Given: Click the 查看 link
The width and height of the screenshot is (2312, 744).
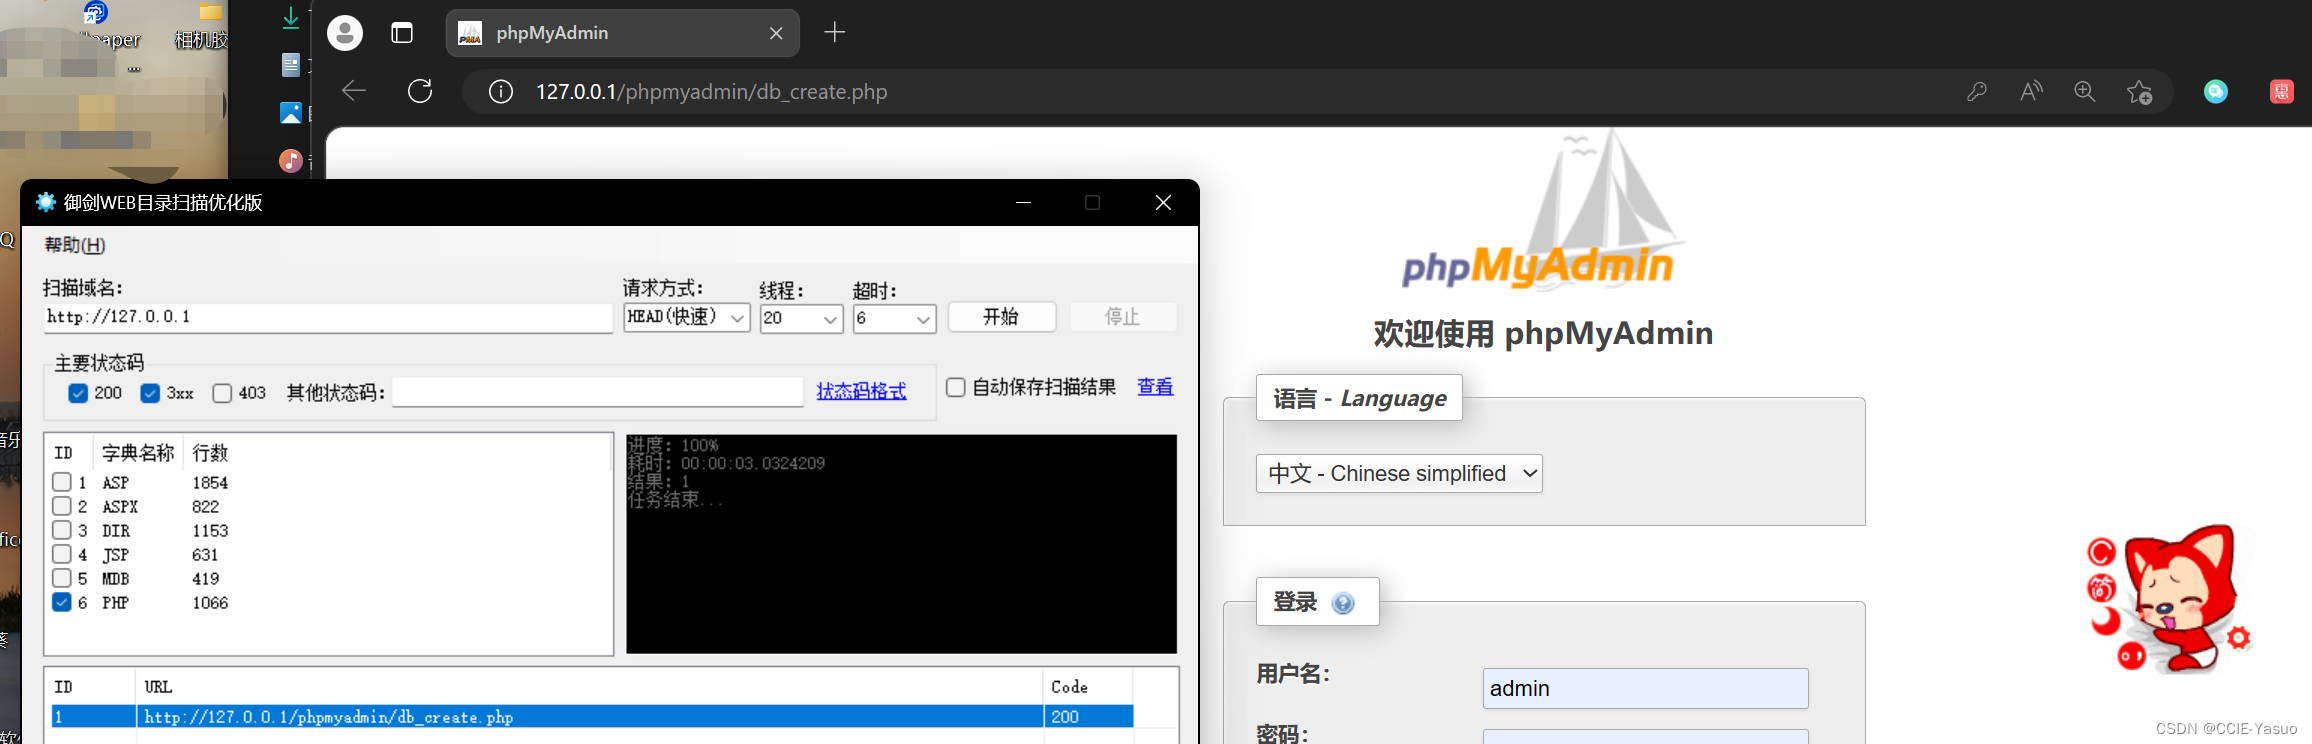Looking at the screenshot, I should click(1155, 387).
